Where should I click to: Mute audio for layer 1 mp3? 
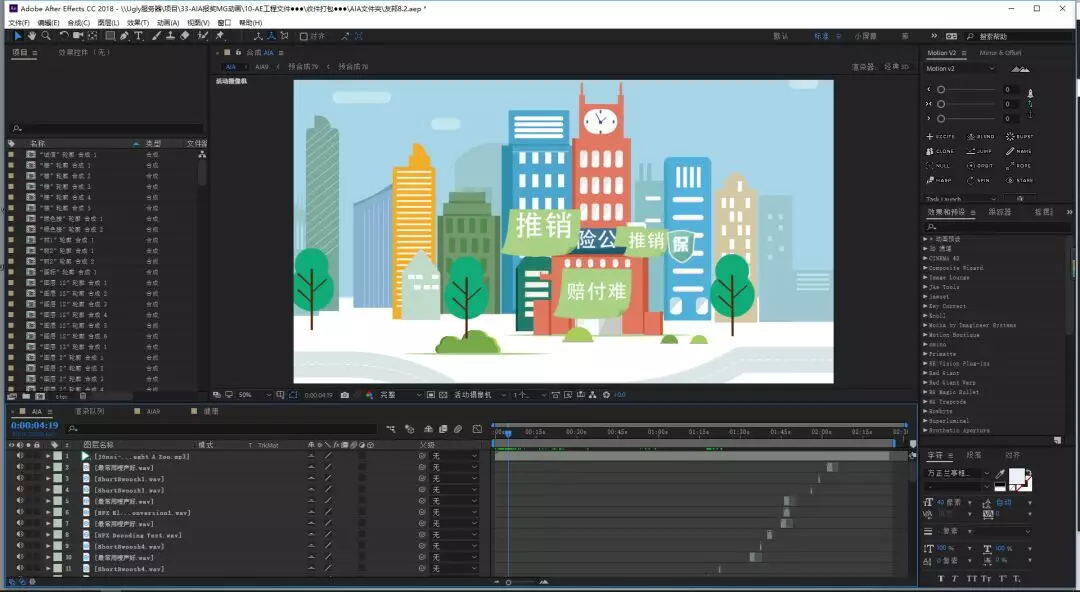[x=19, y=456]
